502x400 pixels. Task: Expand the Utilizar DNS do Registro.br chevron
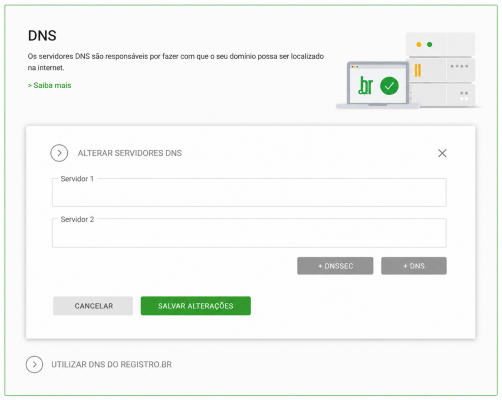(x=34, y=364)
